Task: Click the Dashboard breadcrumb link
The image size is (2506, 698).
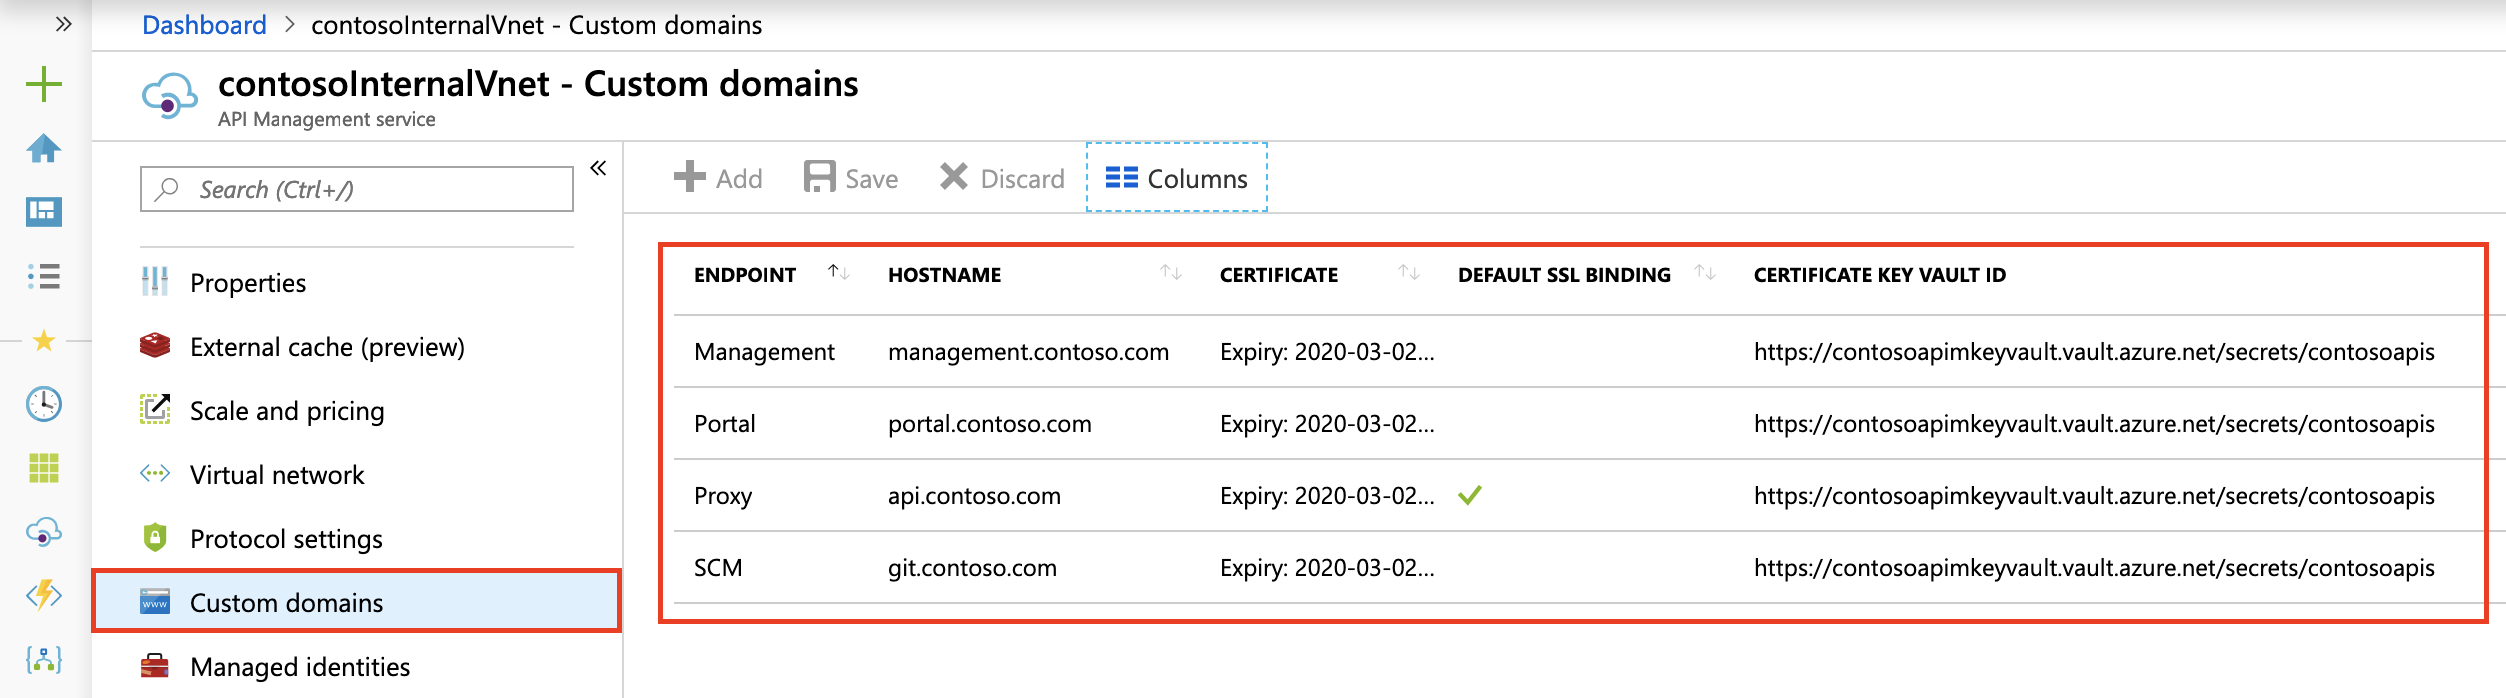Action: [204, 25]
